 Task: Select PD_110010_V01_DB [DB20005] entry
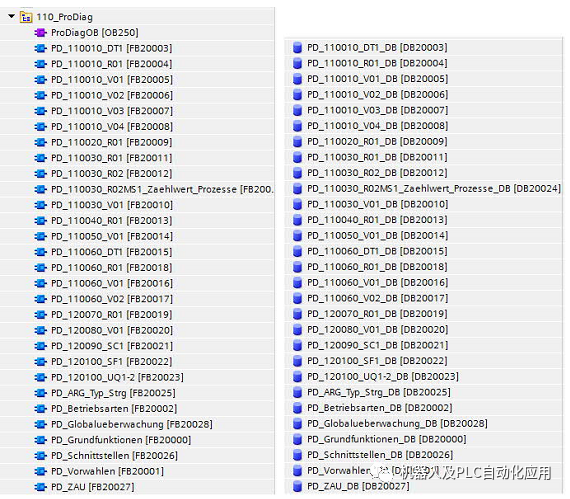[x=377, y=79]
